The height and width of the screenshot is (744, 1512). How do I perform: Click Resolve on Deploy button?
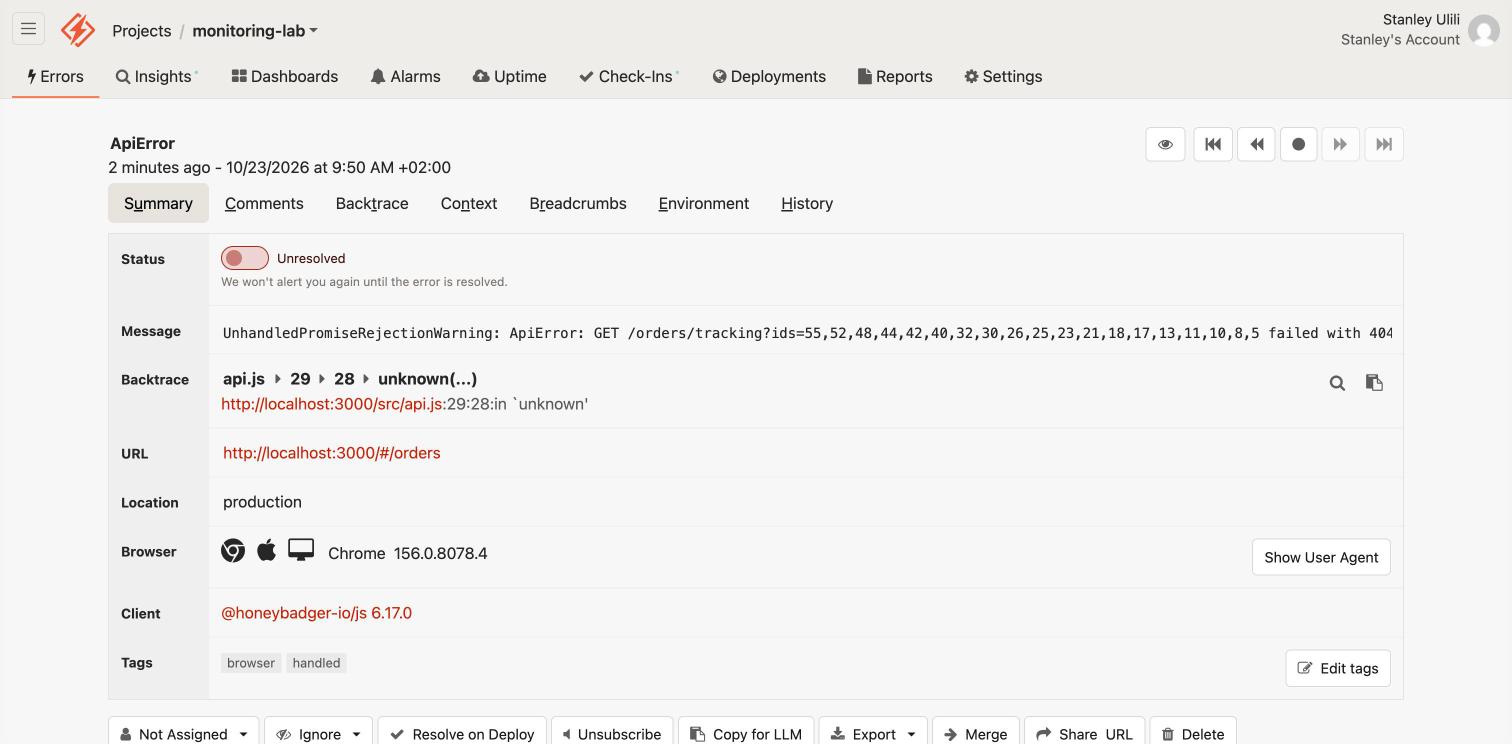click(x=462, y=733)
